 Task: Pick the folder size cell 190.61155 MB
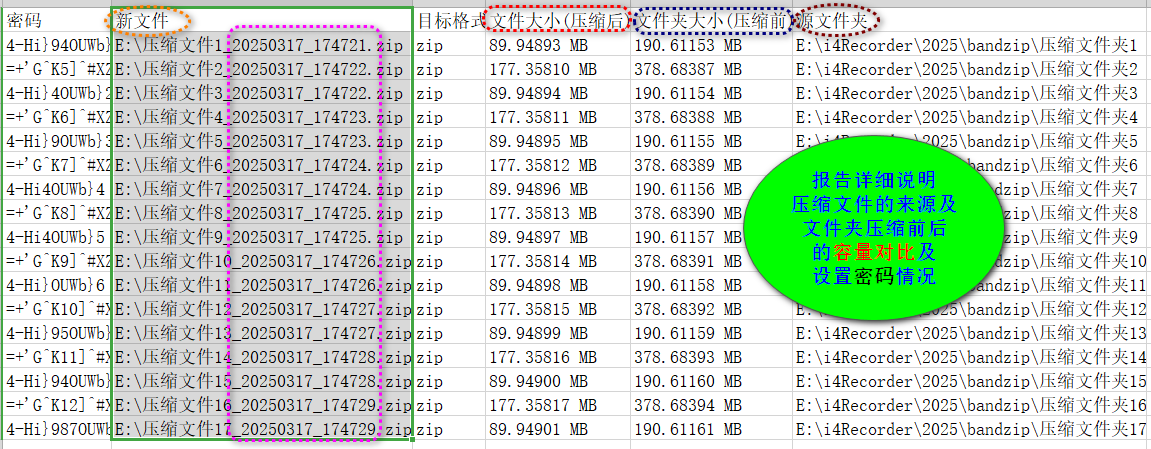[x=711, y=142]
